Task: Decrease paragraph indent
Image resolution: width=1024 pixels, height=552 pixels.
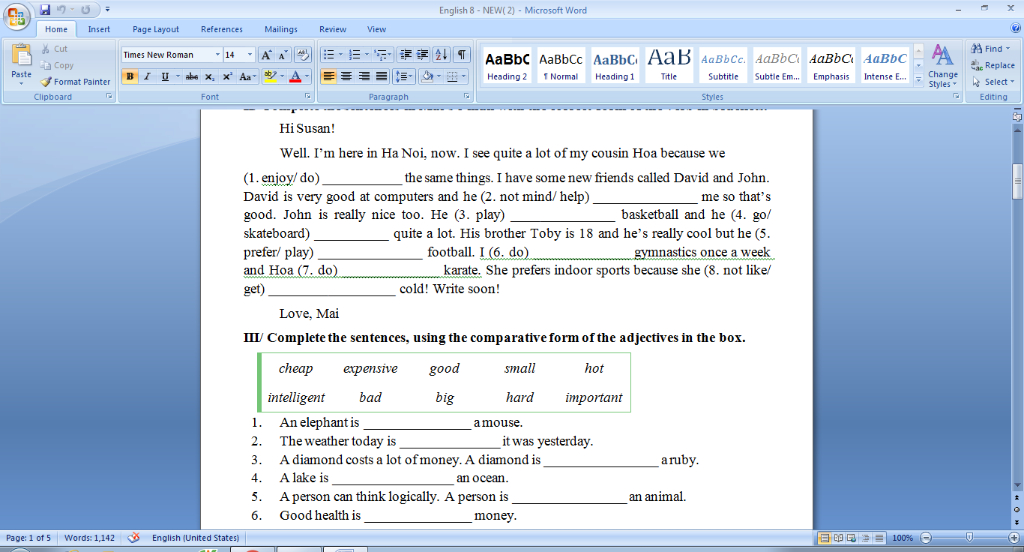Action: 405,55
